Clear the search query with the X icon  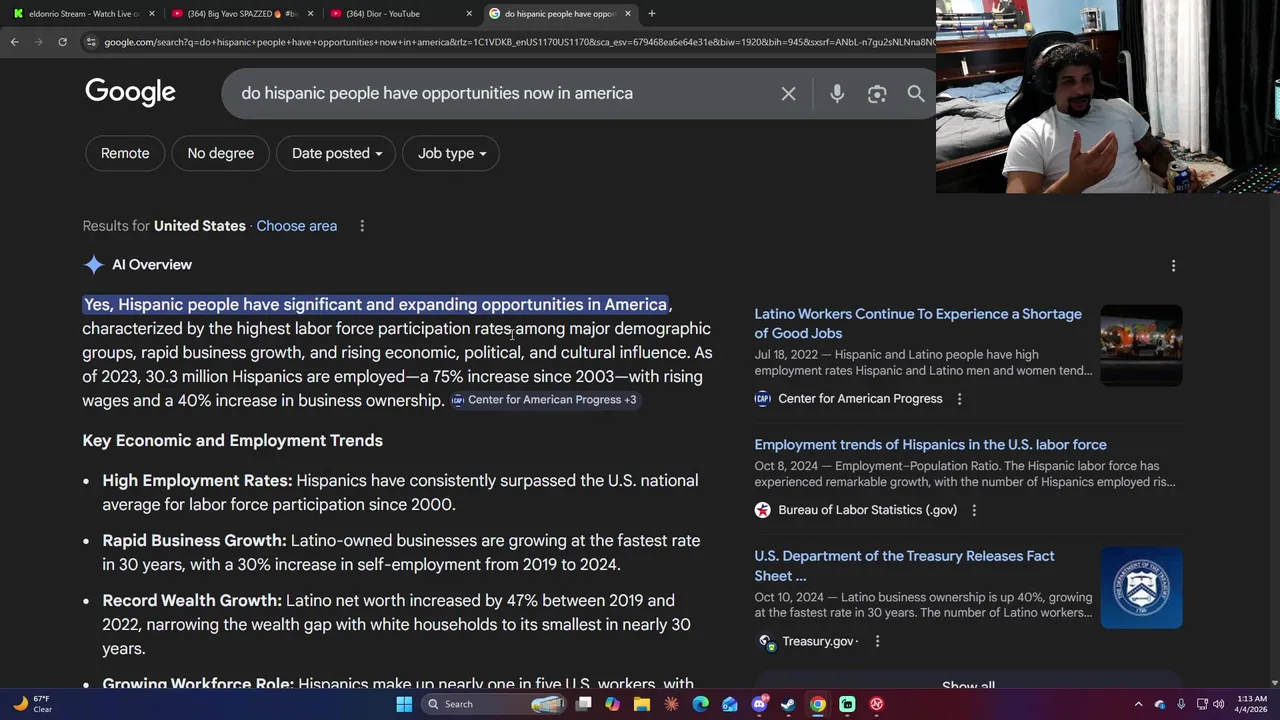(788, 94)
